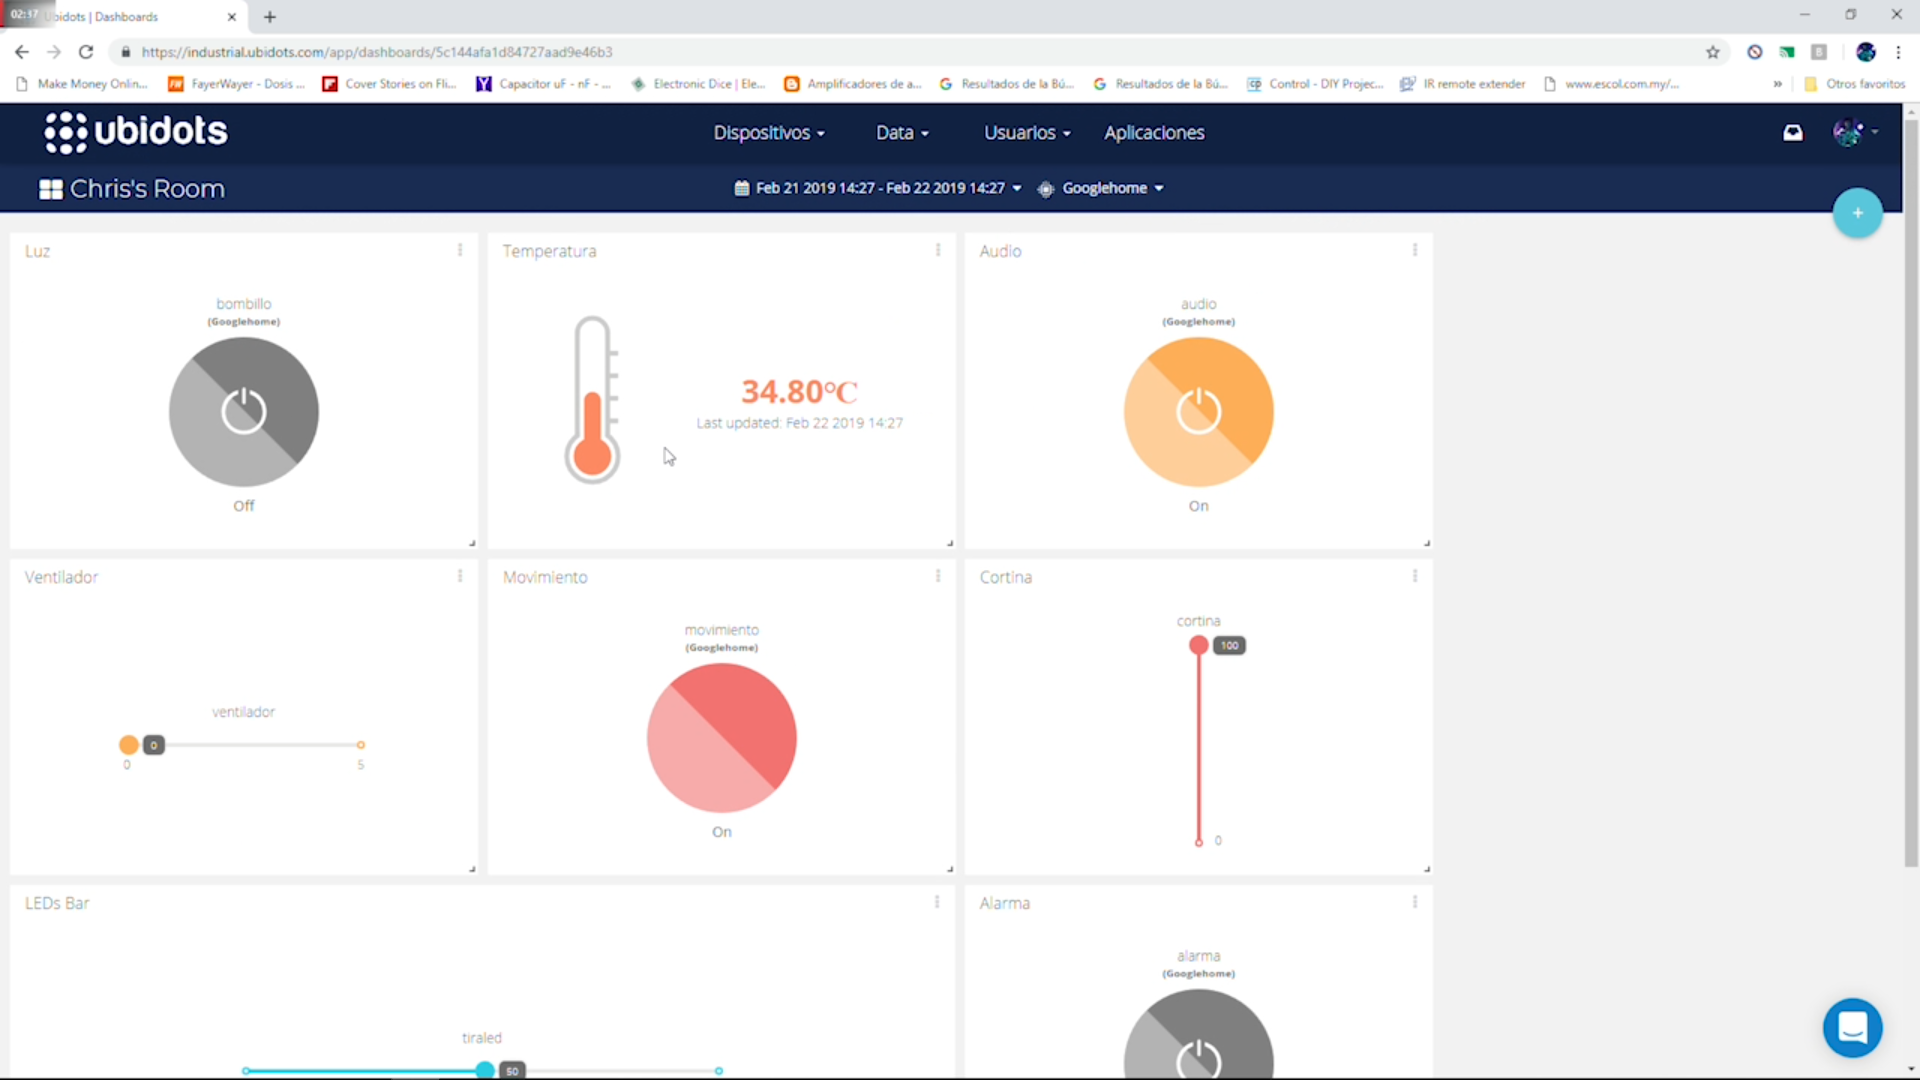This screenshot has width=1920, height=1080.
Task: Click the tiraled slider handle
Action: click(485, 1070)
